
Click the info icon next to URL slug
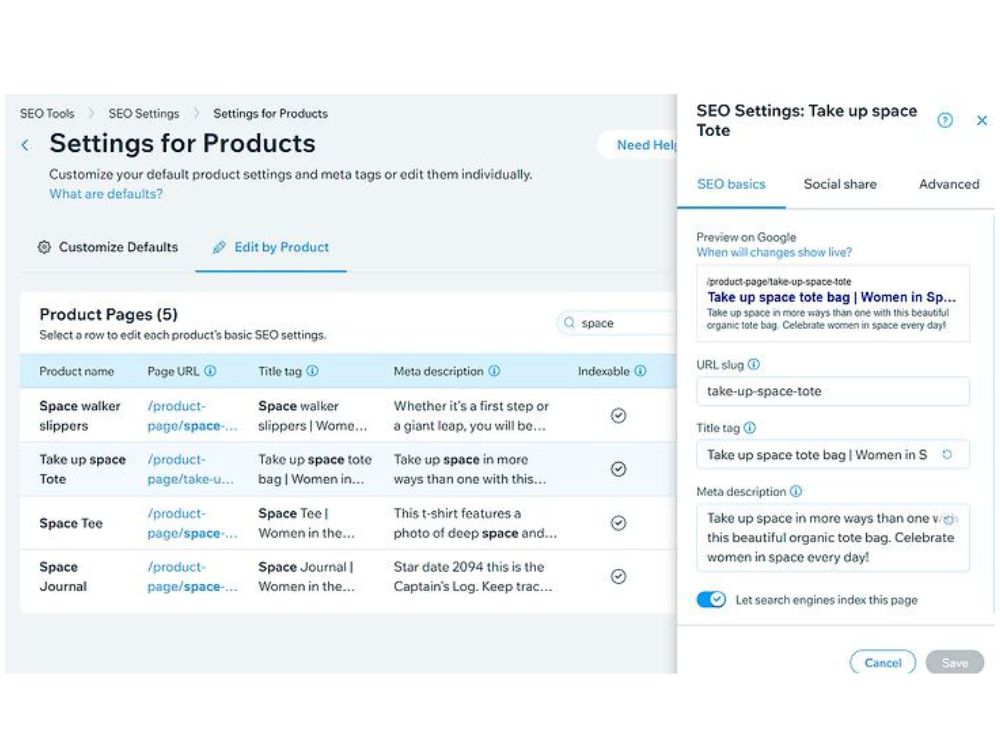point(754,364)
